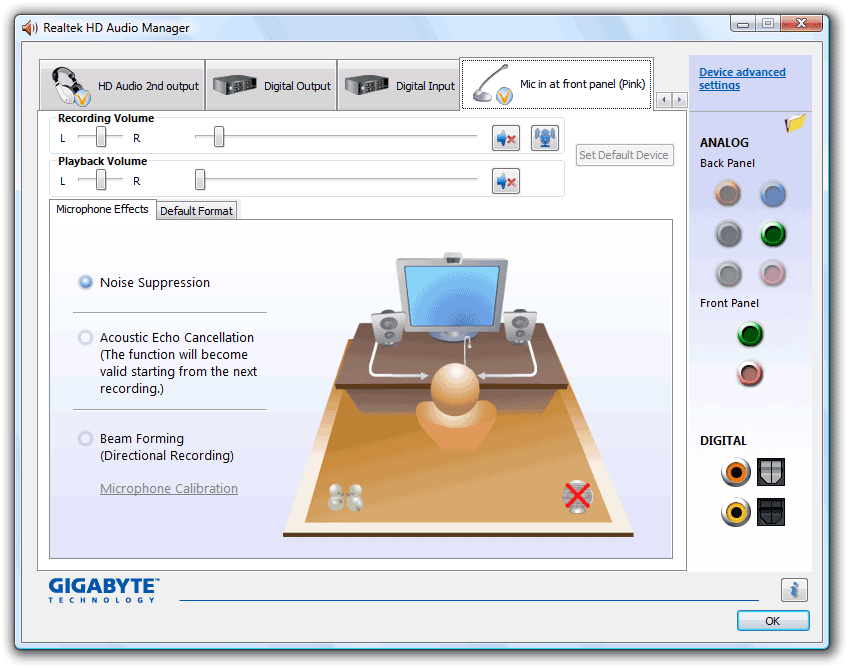The width and height of the screenshot is (848, 668).
Task: Click the pink back panel jack
Action: [772, 273]
